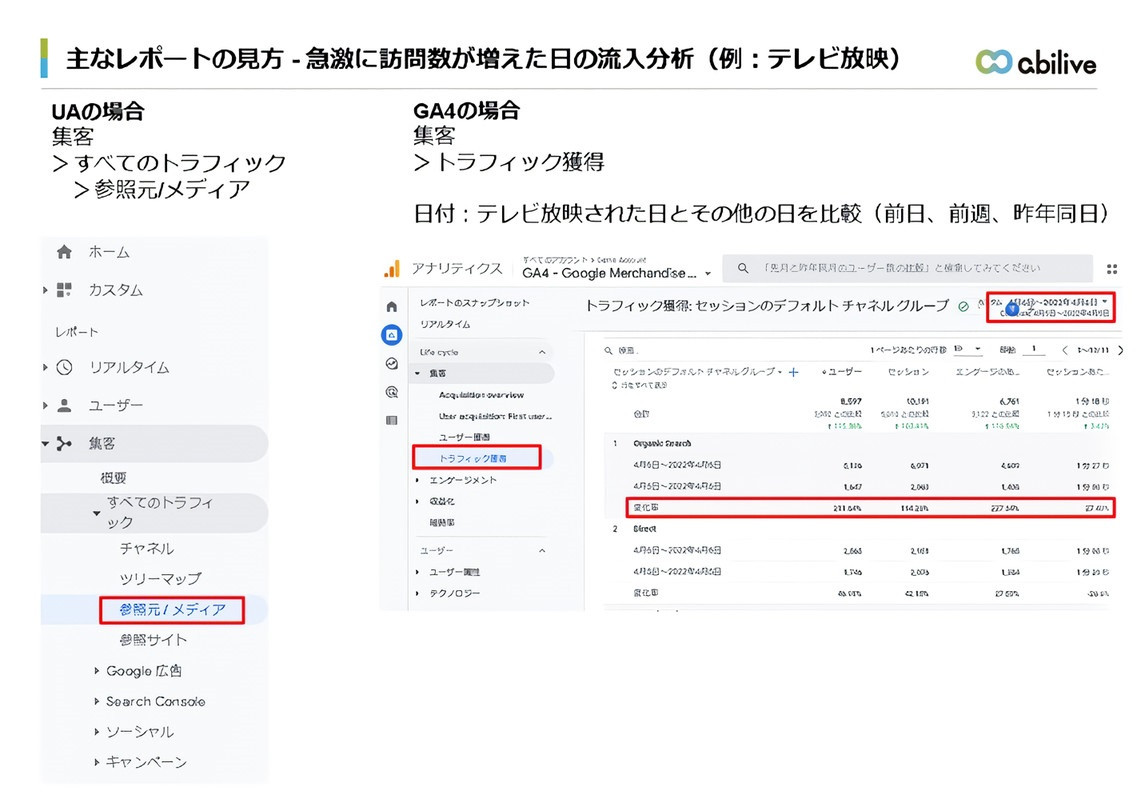This screenshot has width=1137, height=803.
Task: Expand the Google 広告 tree item
Action: pos(97,671)
